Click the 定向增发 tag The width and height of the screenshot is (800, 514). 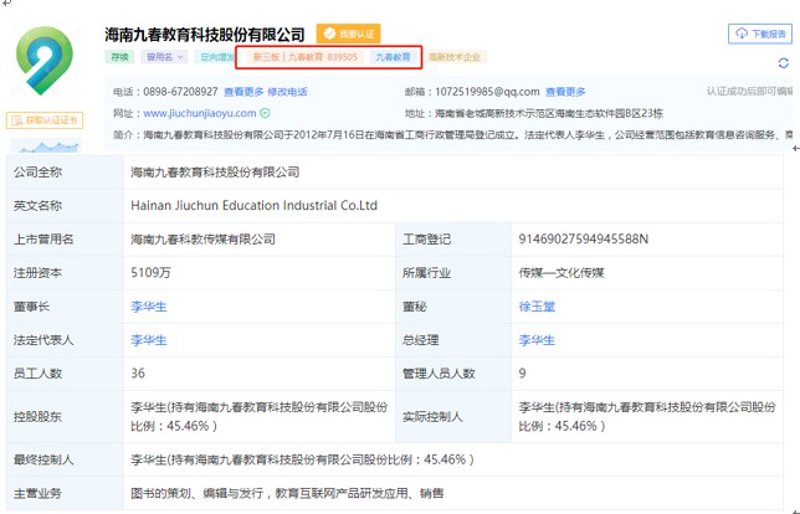click(214, 57)
